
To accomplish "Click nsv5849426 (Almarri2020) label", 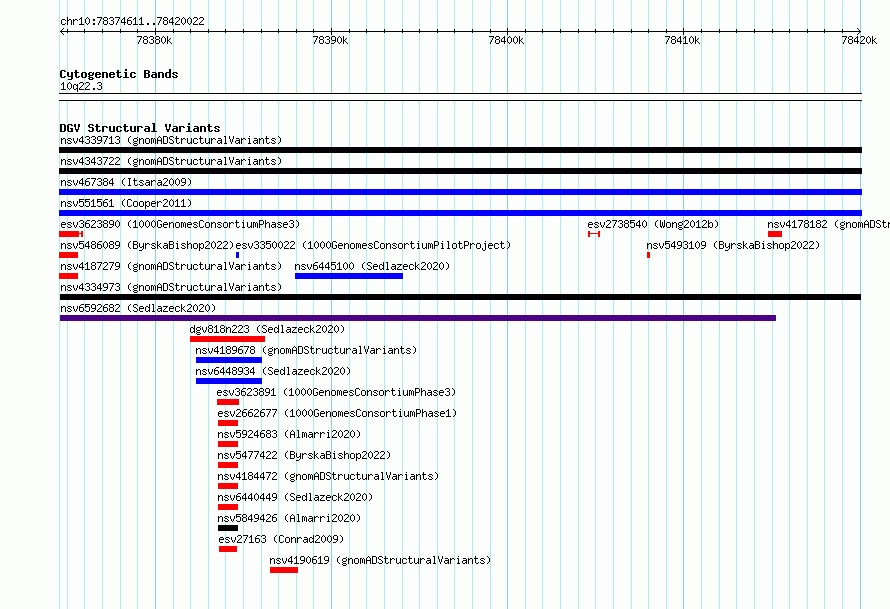I will (x=289, y=518).
